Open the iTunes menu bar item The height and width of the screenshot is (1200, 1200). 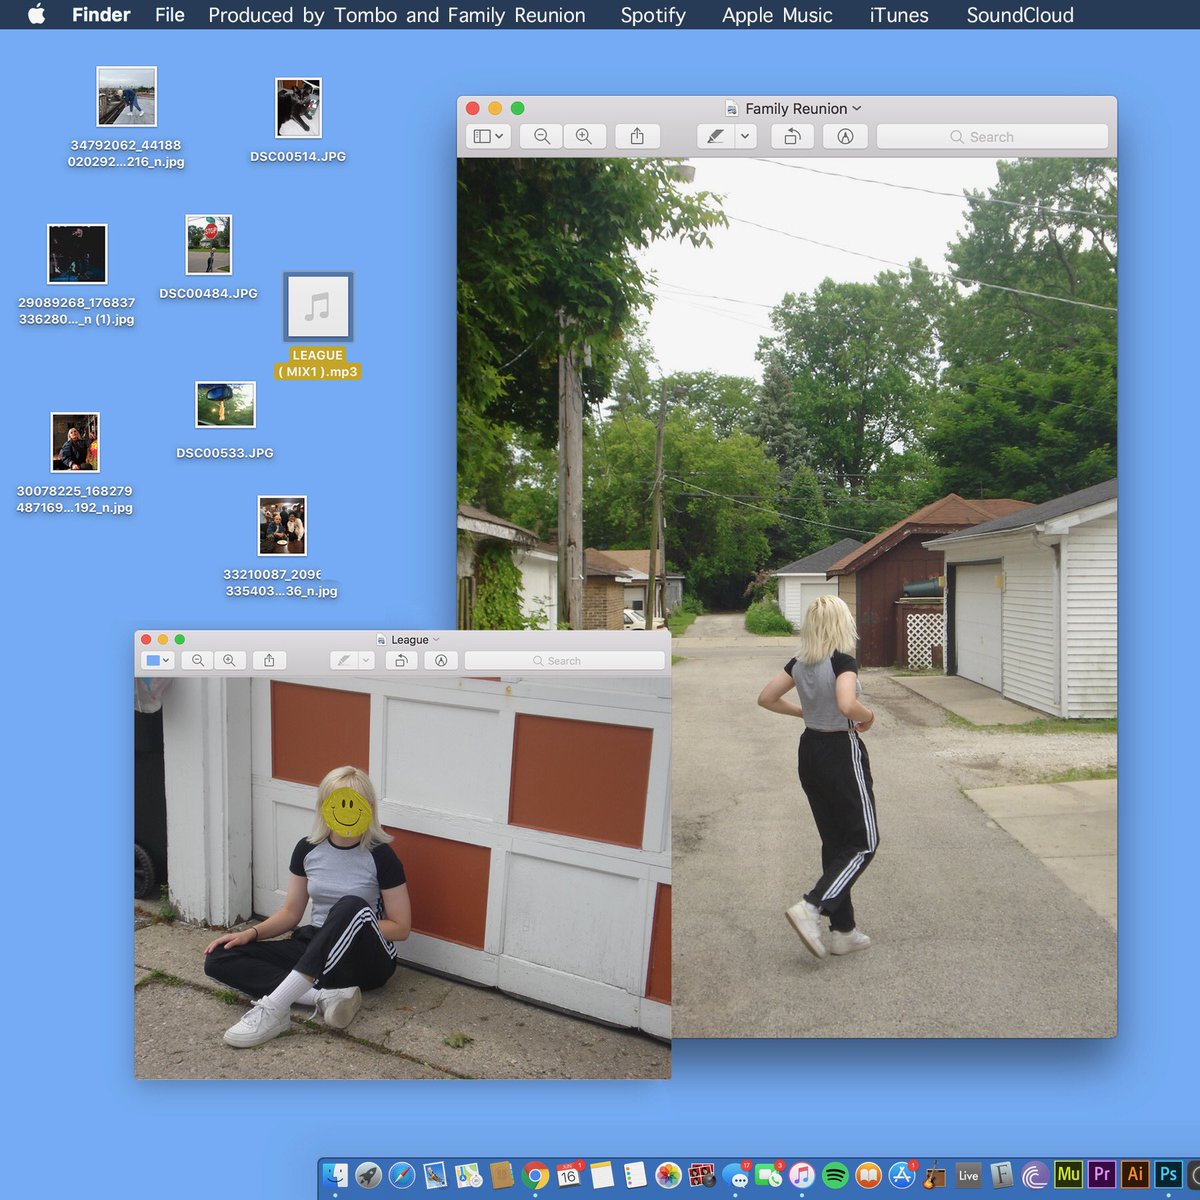coord(899,15)
